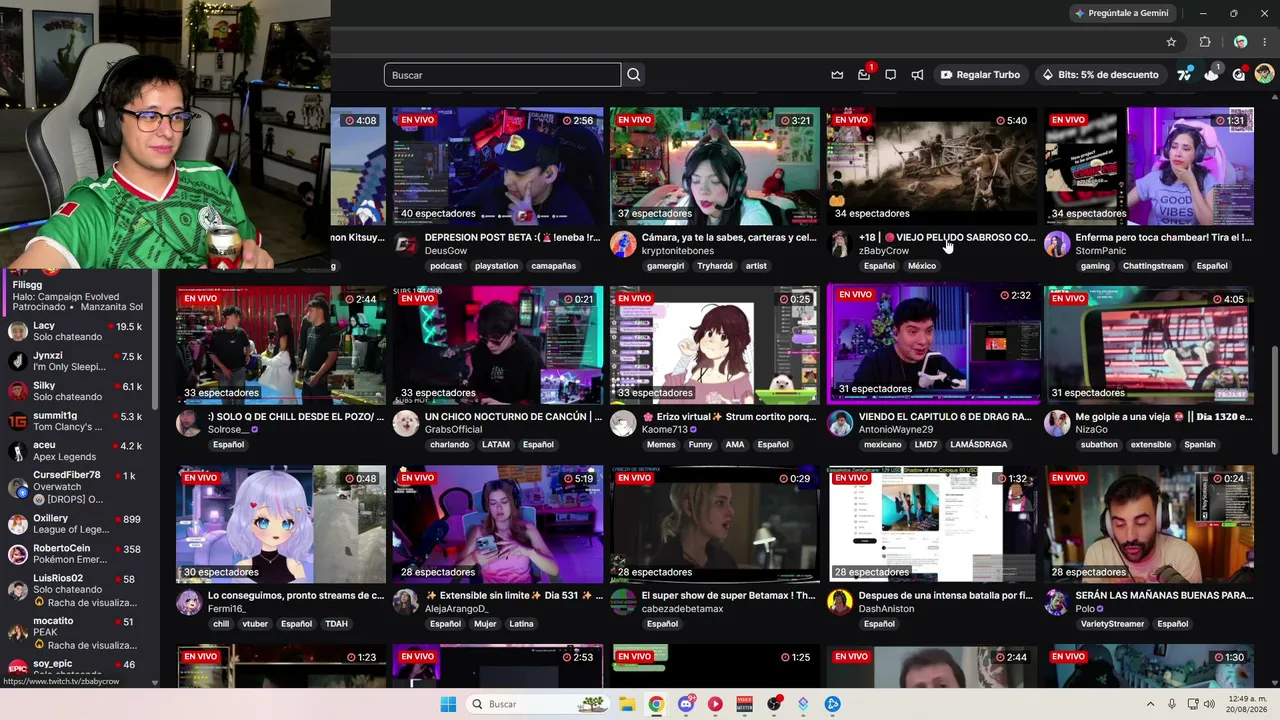Open AntonioWayne29 channel avatar
Screen dimensions: 1280x720
[840, 423]
